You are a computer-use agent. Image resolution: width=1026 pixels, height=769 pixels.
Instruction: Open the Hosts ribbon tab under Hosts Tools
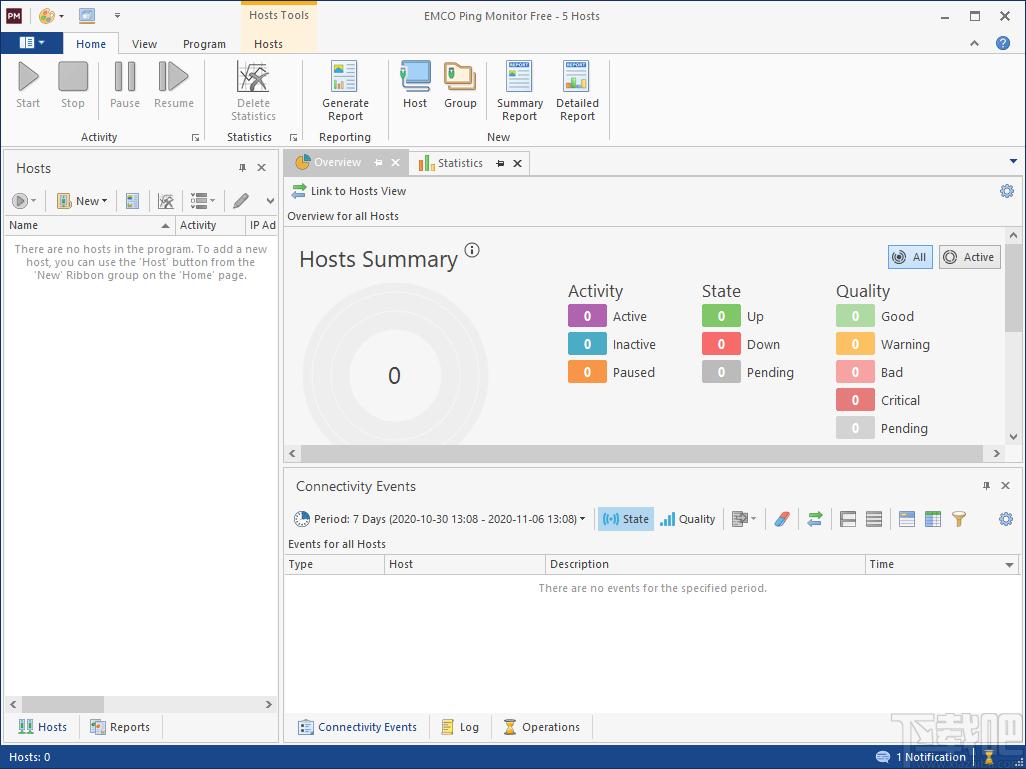[x=268, y=44]
